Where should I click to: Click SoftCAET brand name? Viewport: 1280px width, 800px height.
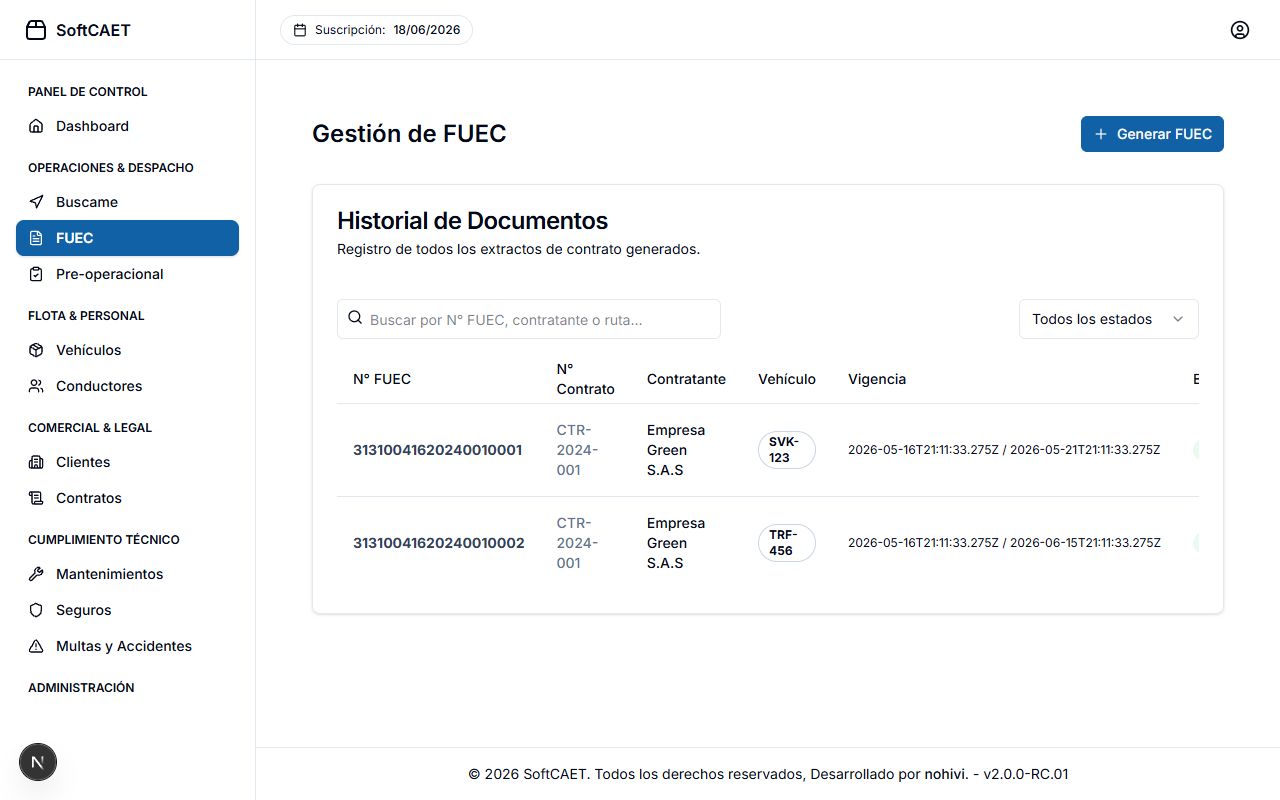[93, 30]
